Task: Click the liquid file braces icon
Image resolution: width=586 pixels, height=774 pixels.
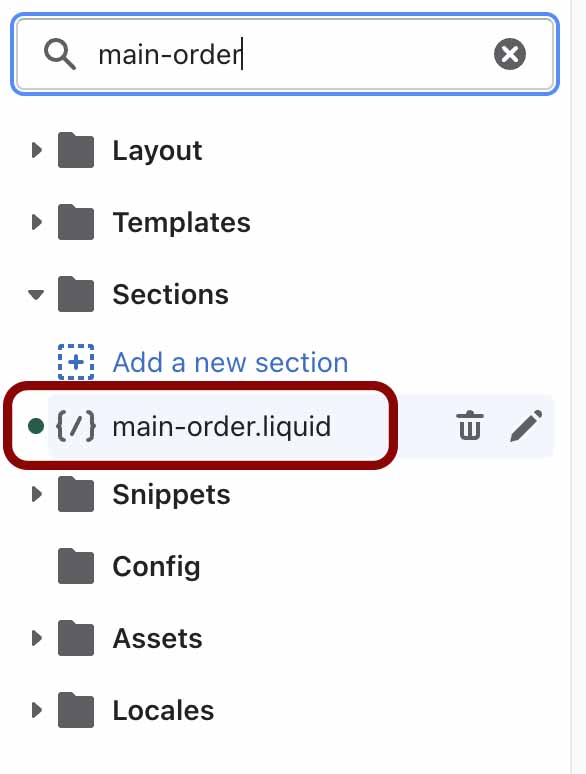Action: (x=76, y=426)
